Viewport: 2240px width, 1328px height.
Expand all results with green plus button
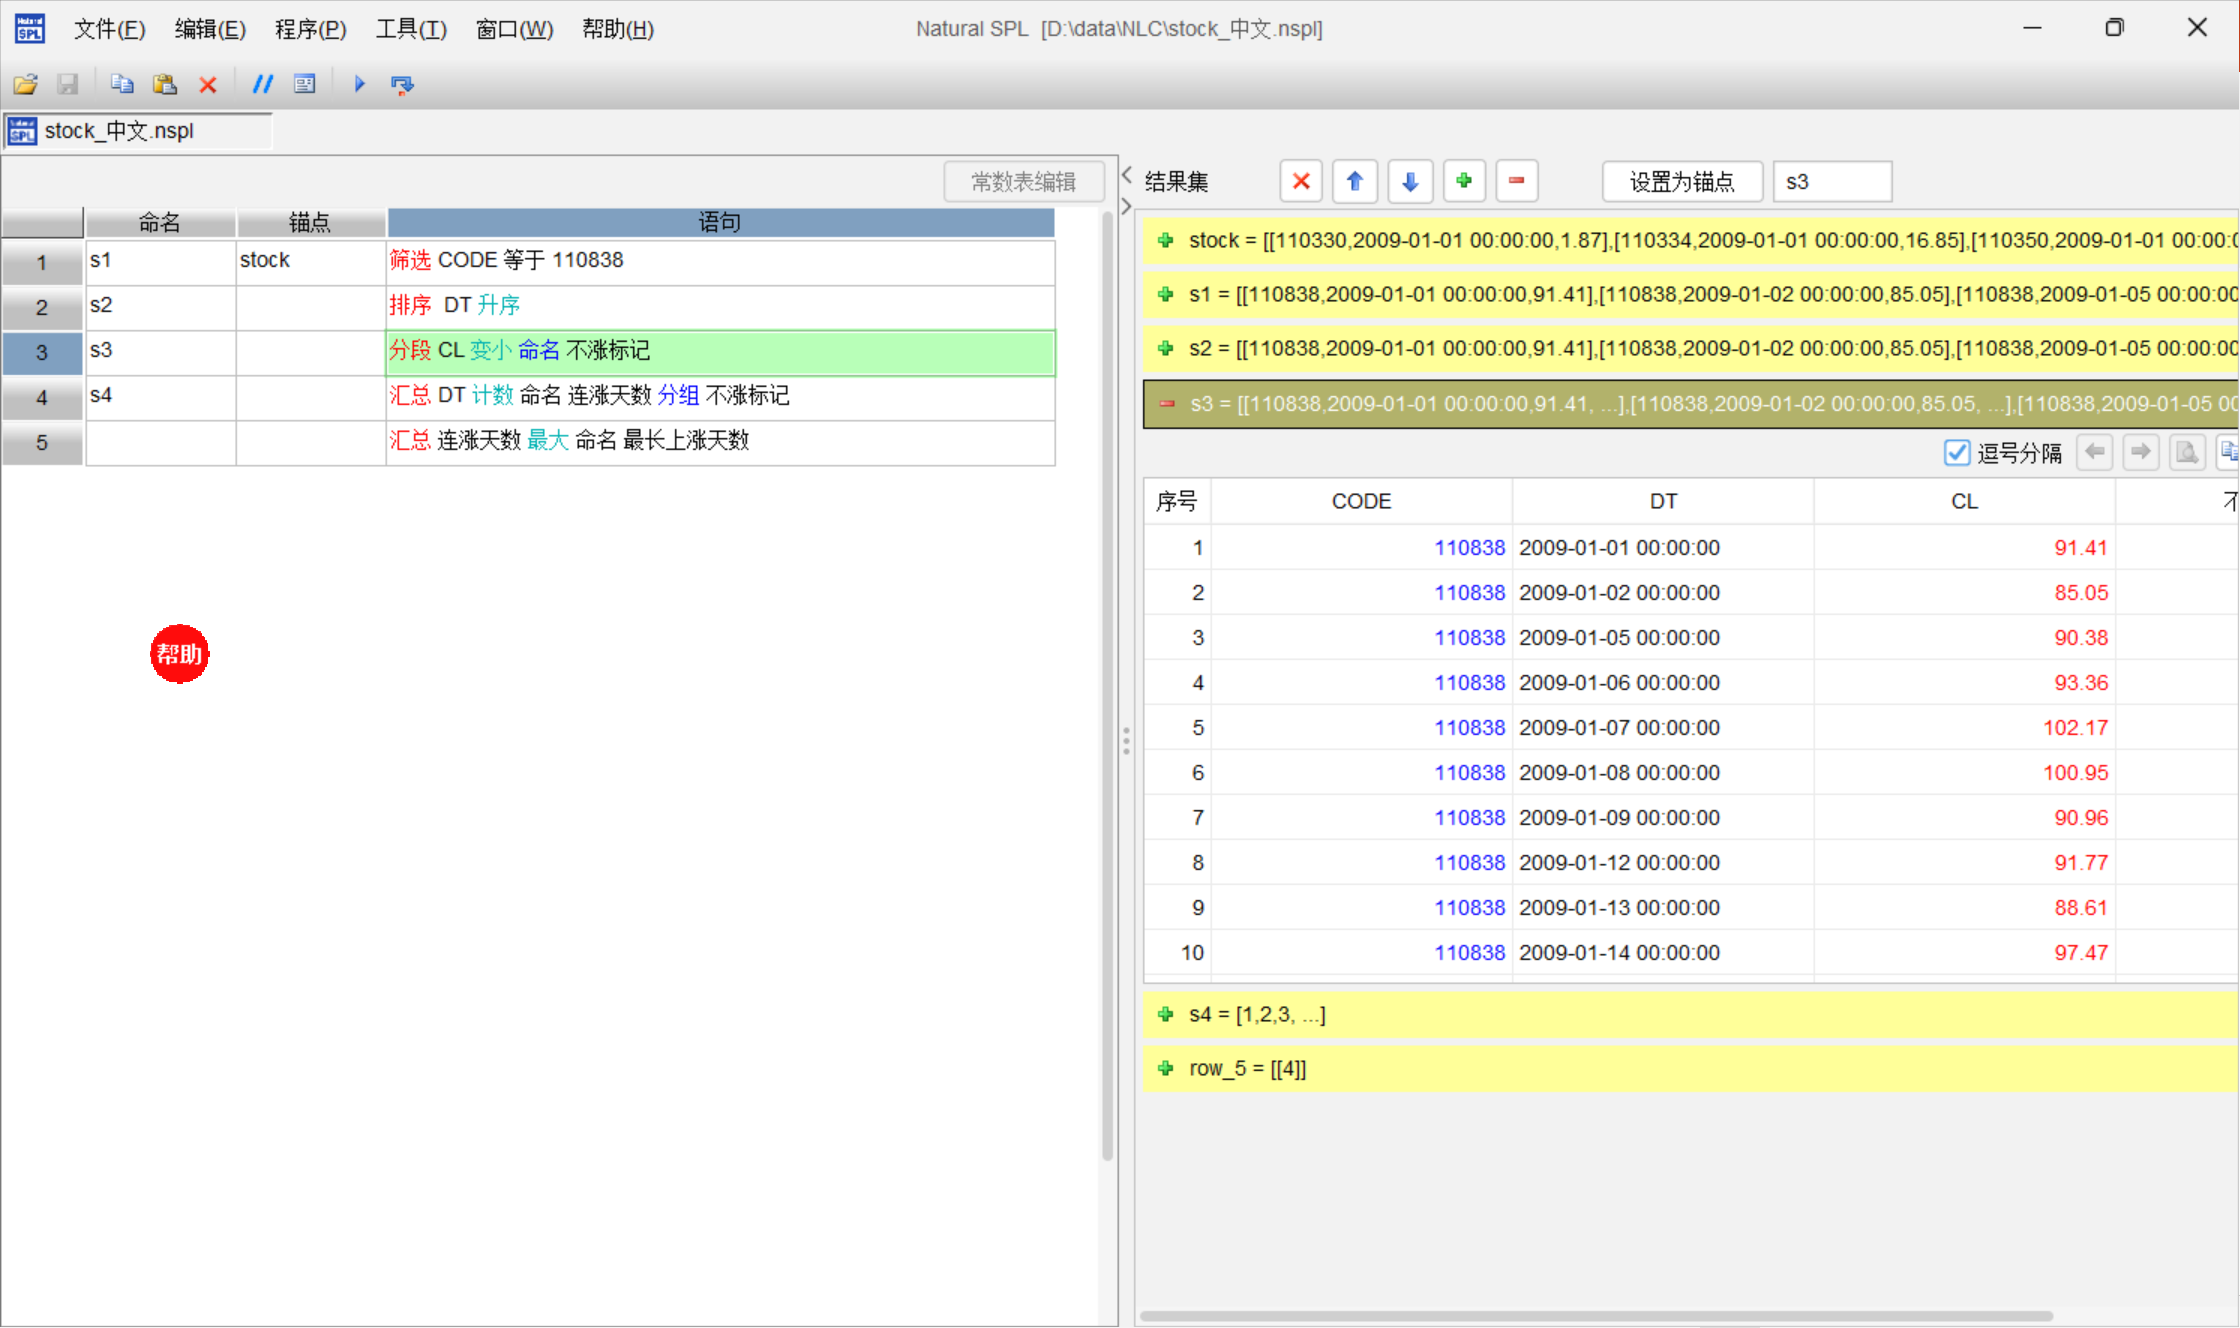coord(1464,181)
